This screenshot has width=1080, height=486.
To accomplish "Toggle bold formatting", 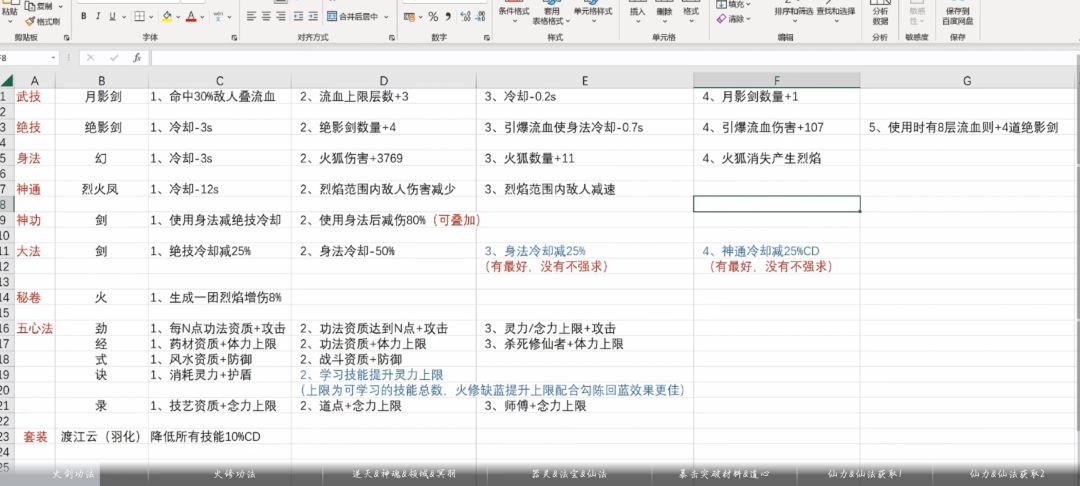I will pyautogui.click(x=83, y=17).
